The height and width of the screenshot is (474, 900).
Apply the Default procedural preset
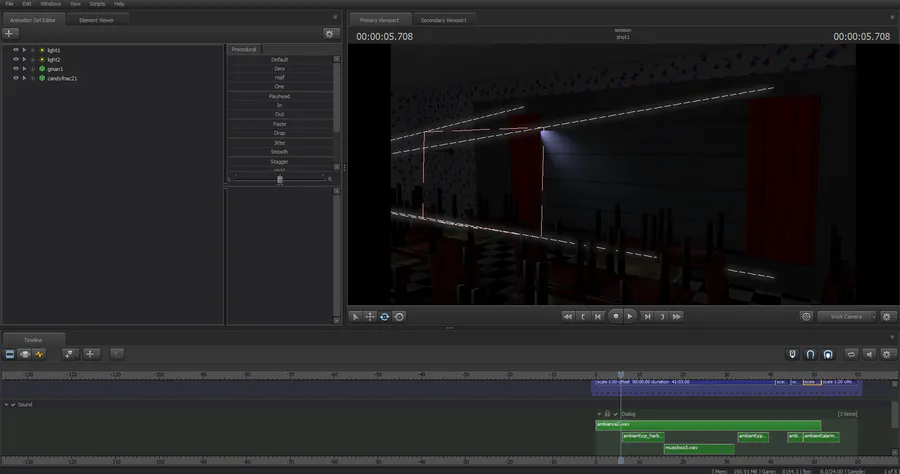[280, 60]
